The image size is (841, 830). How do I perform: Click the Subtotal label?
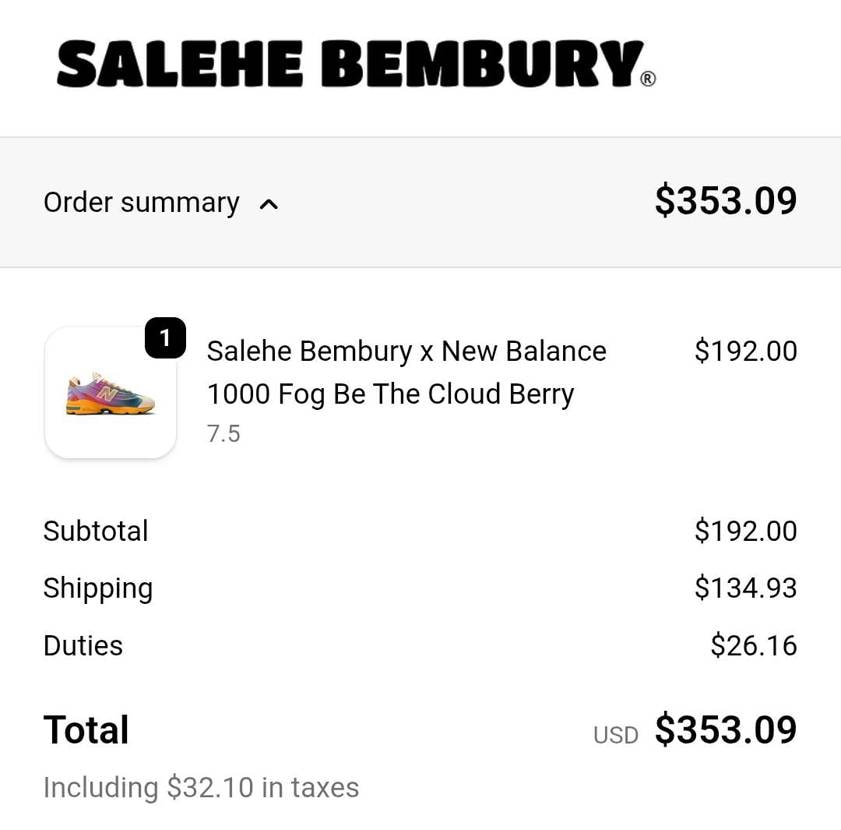95,531
